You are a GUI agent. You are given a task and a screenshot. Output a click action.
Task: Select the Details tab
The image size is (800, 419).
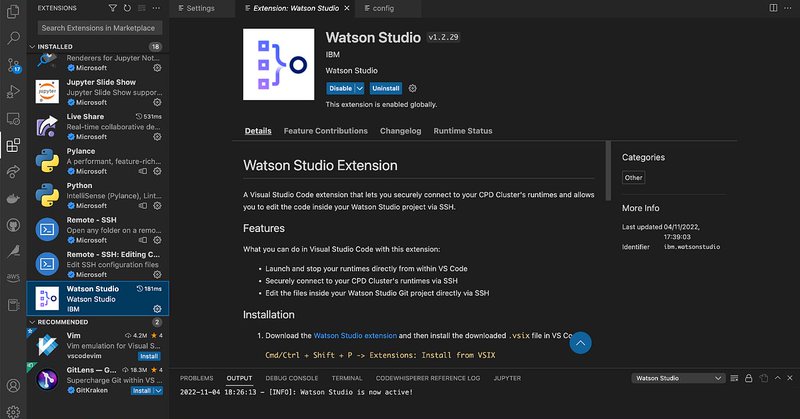258,131
